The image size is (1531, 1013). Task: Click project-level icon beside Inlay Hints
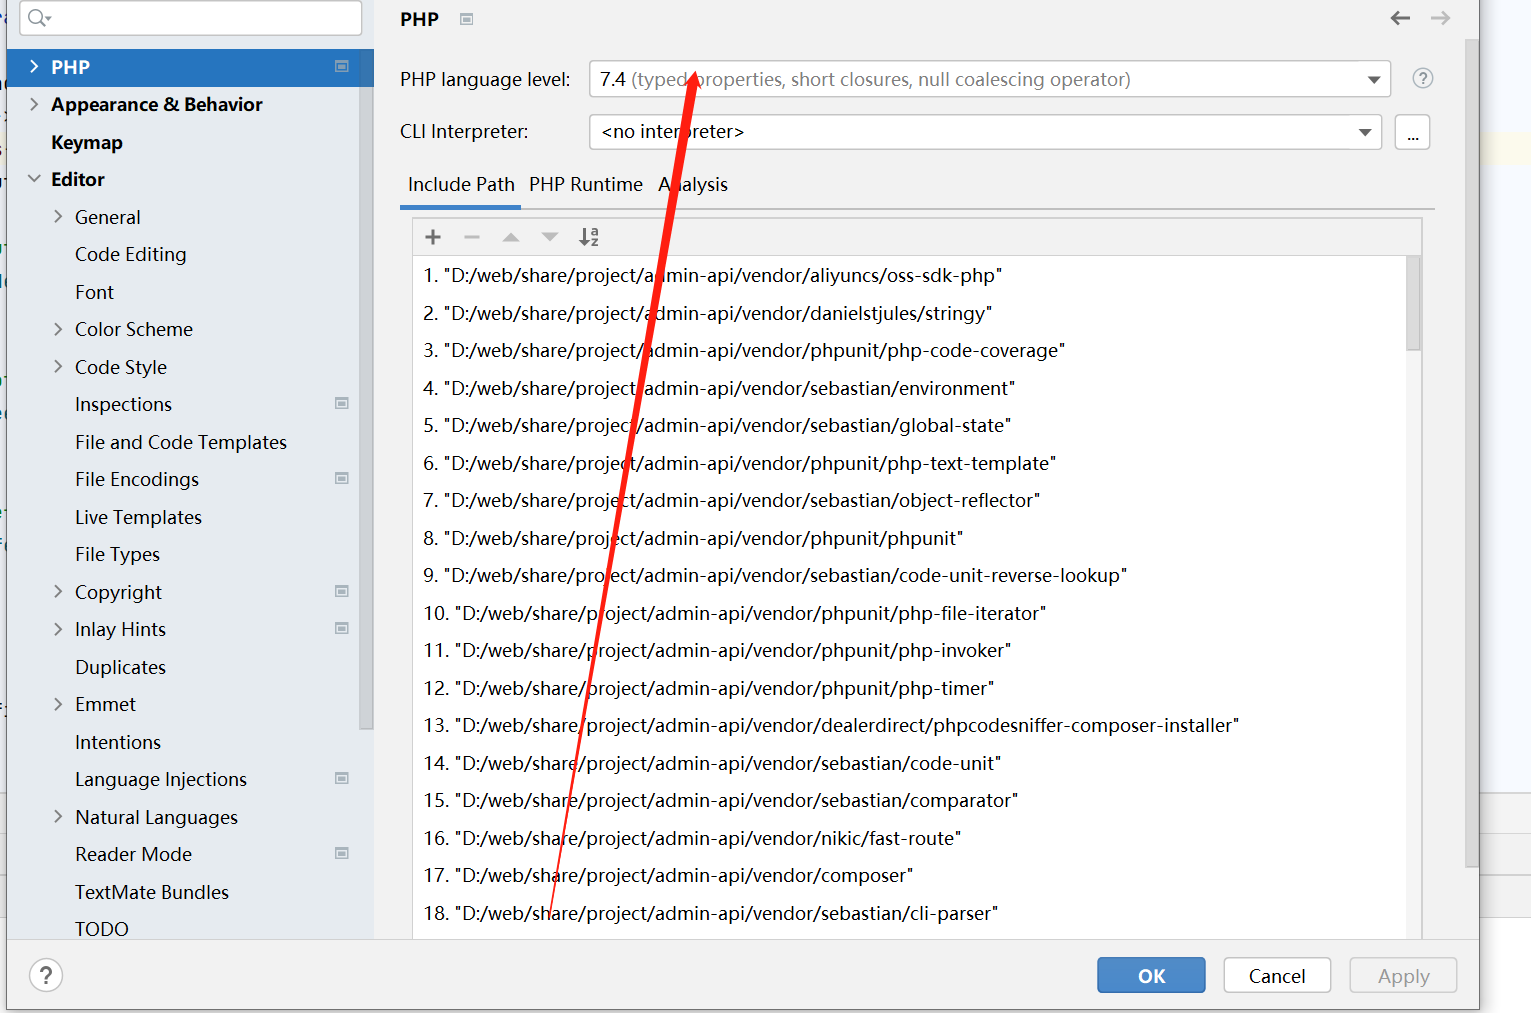tap(342, 629)
